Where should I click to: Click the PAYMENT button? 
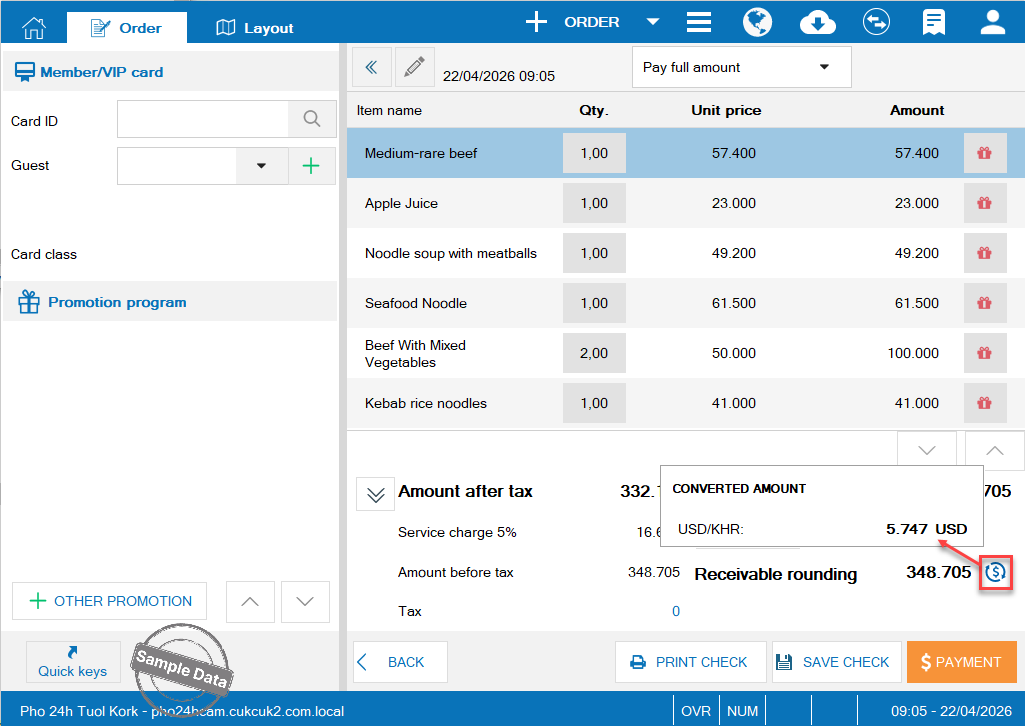coord(961,662)
